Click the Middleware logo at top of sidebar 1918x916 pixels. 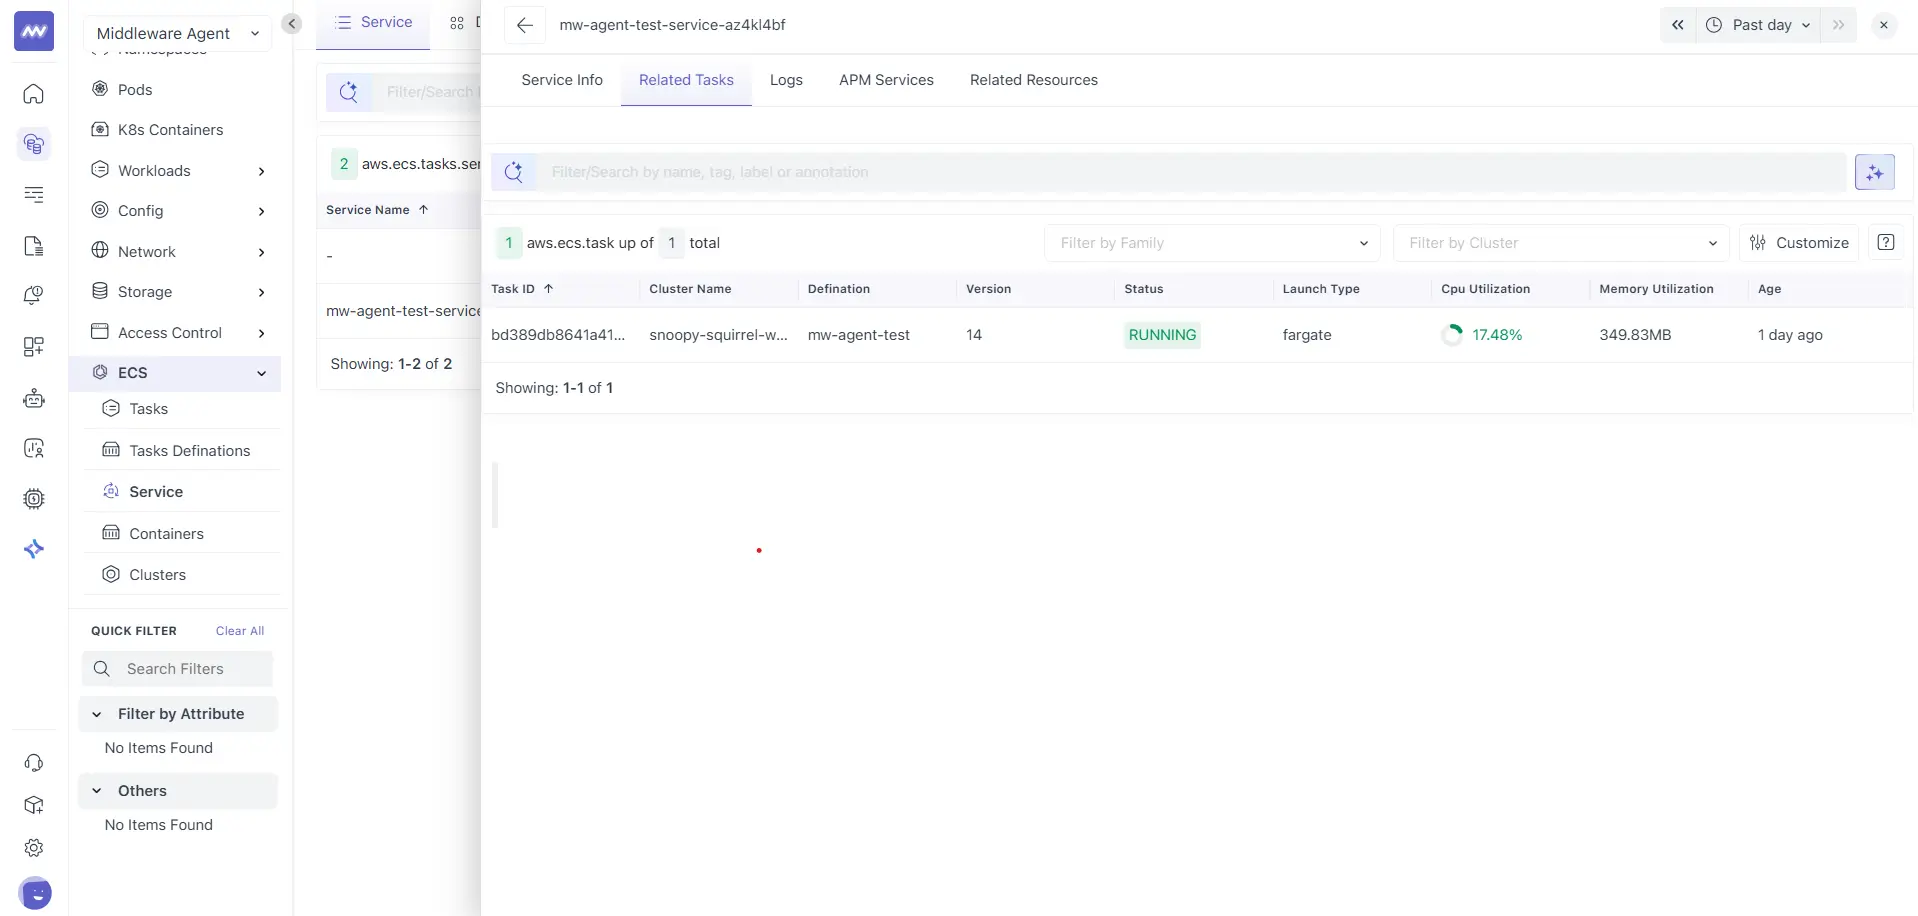pyautogui.click(x=33, y=30)
